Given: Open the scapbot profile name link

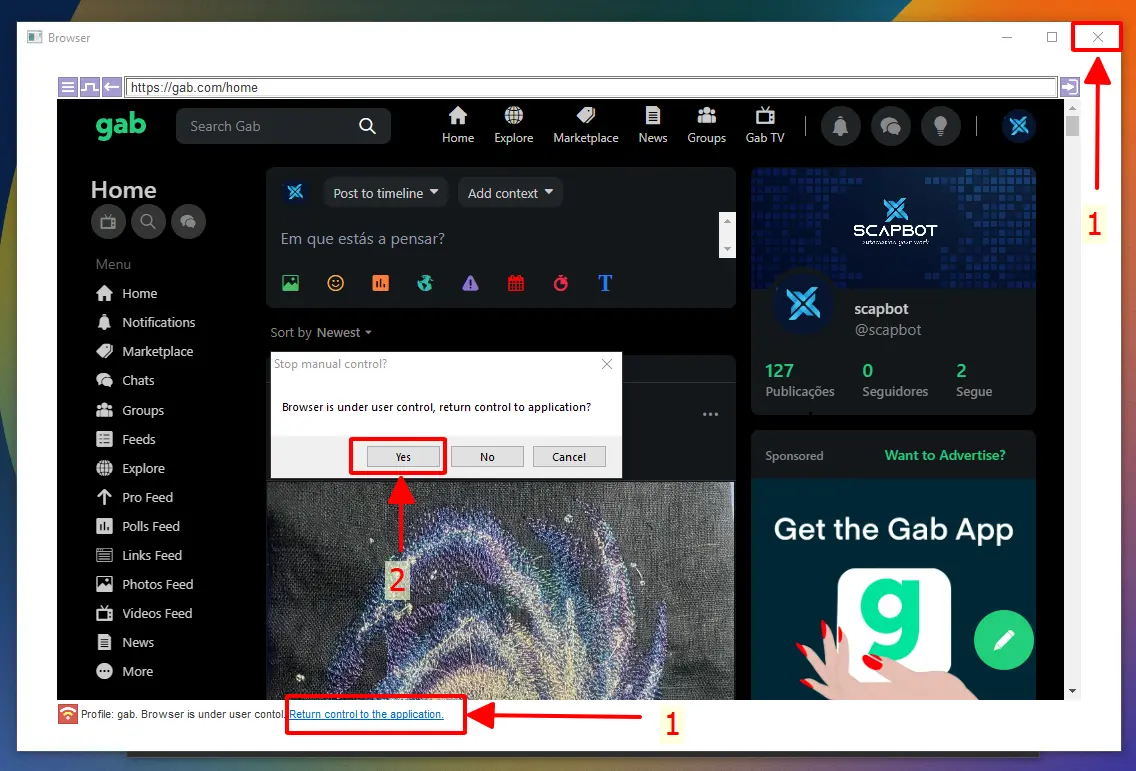Looking at the screenshot, I should pos(881,309).
